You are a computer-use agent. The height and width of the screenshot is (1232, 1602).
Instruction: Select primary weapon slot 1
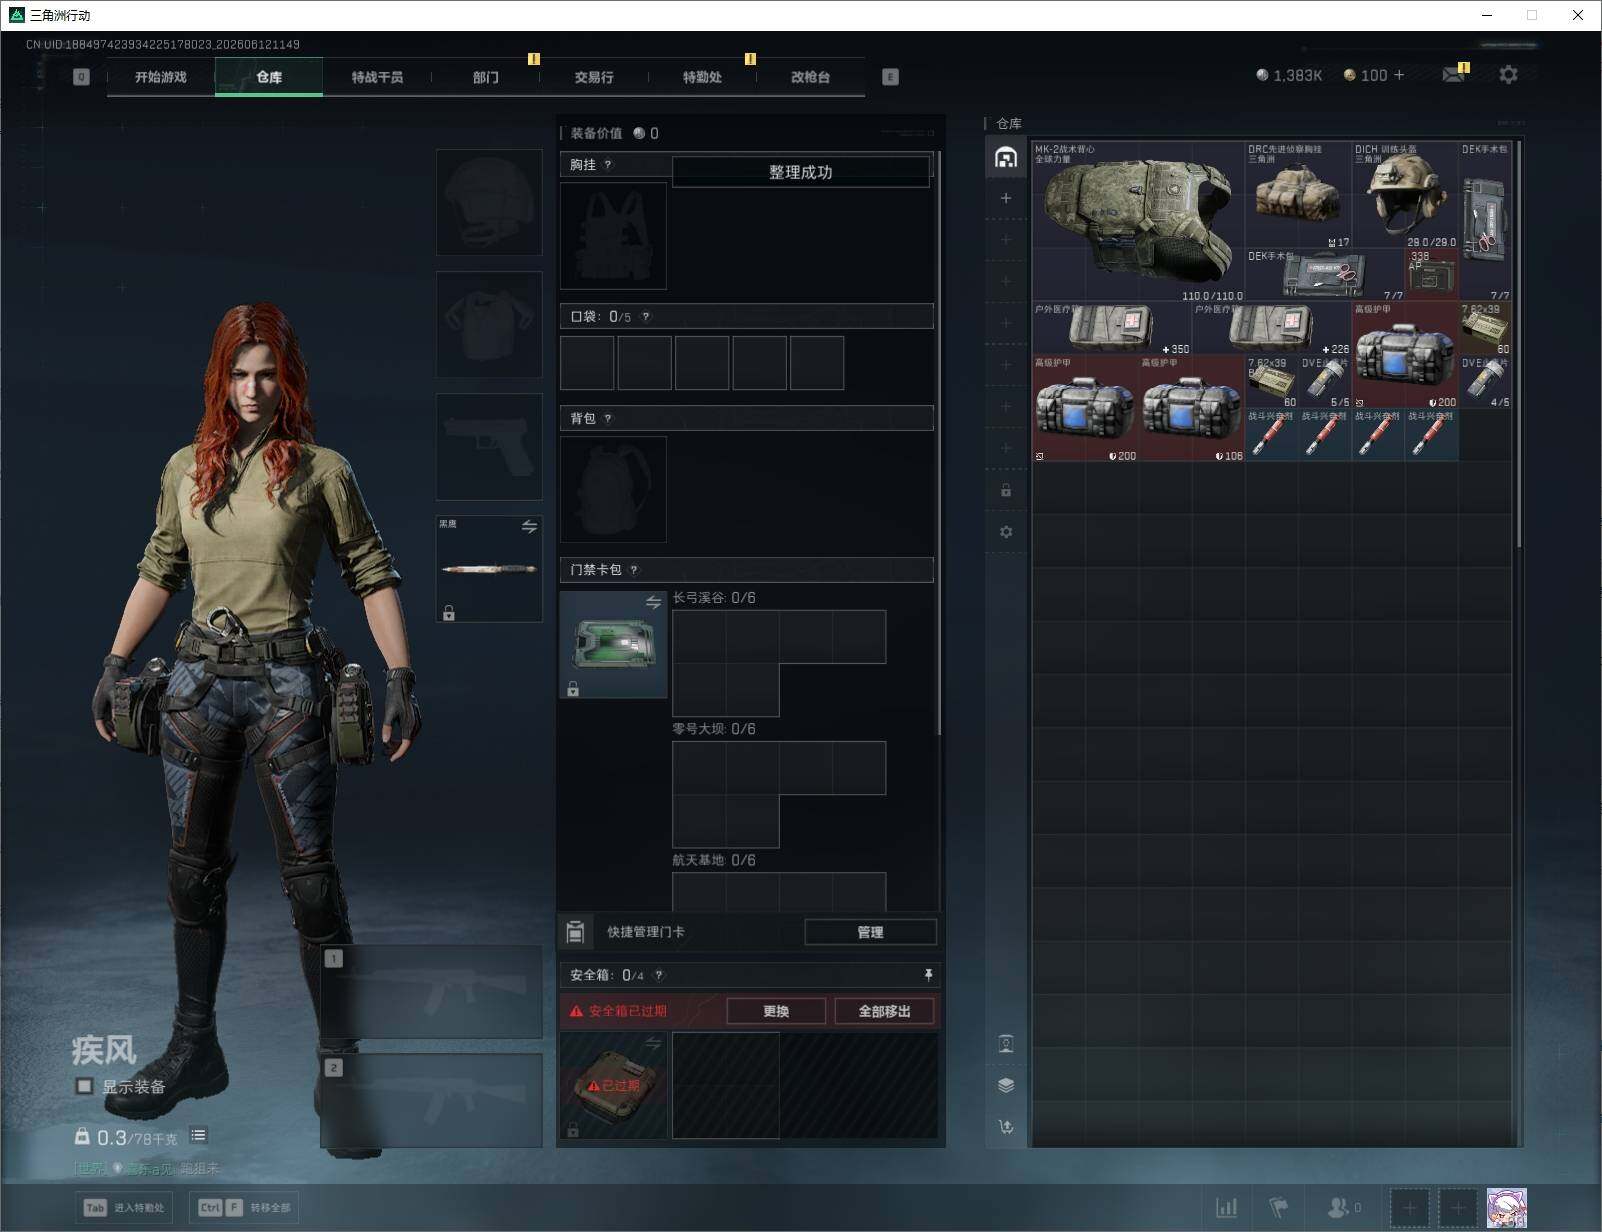click(432, 992)
